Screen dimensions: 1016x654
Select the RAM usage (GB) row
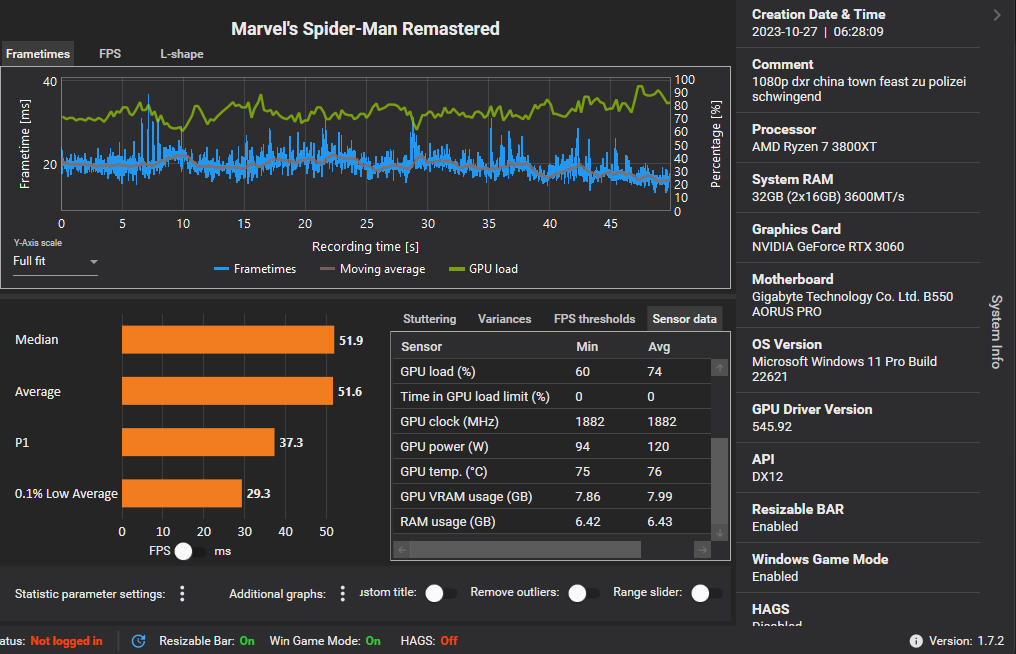[x=551, y=522]
